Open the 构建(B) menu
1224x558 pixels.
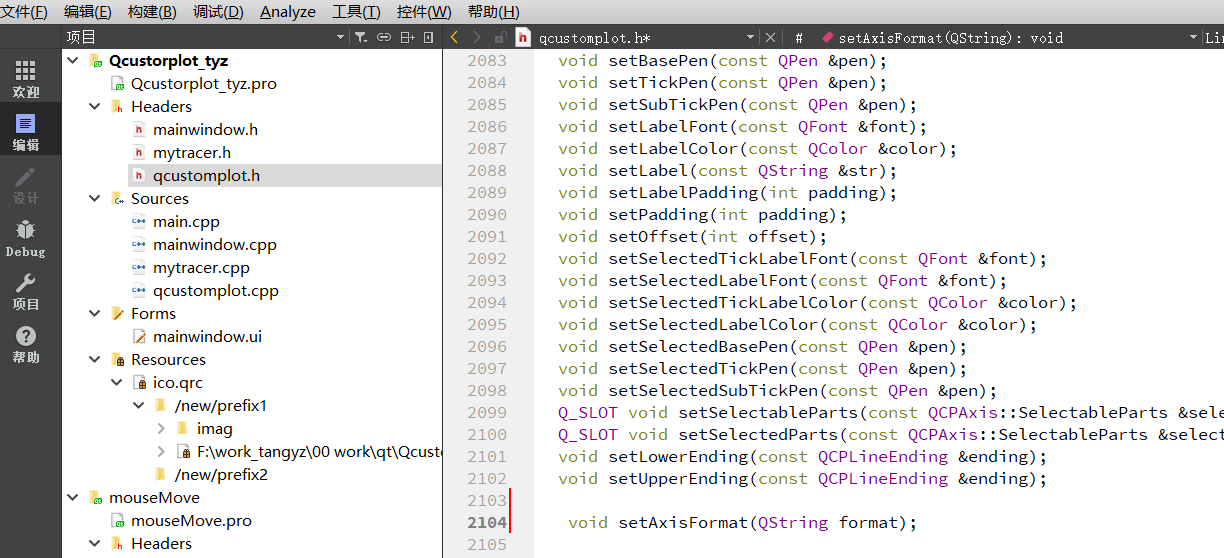[152, 12]
